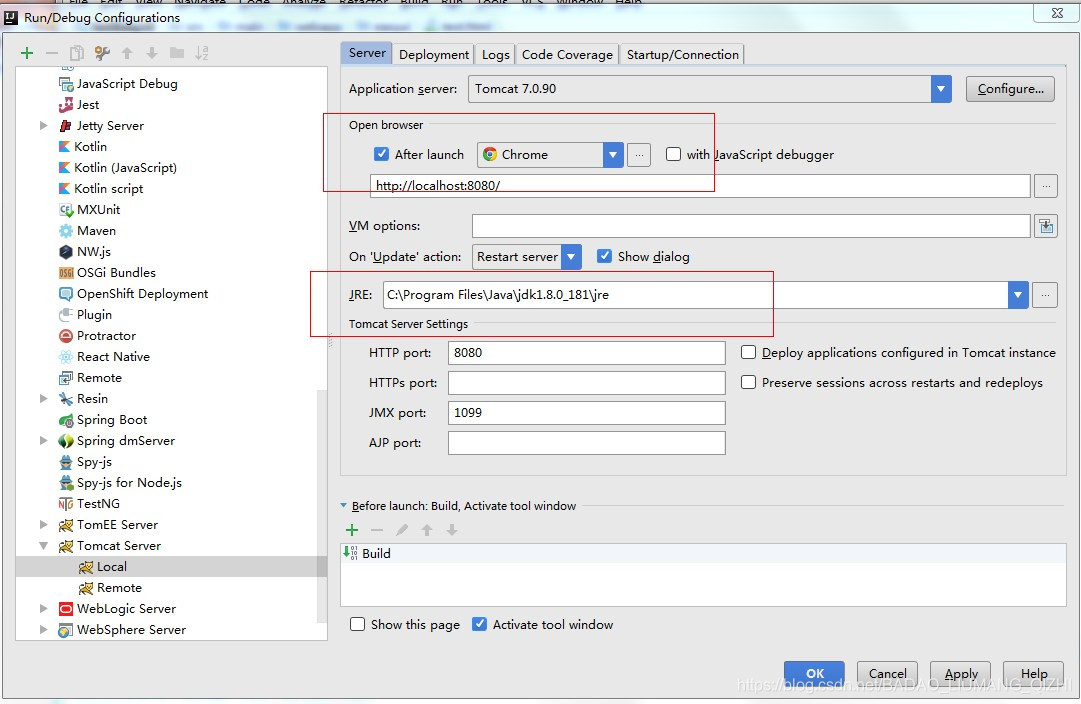
Task: Open edit defaults wrench icon
Action: [x=102, y=53]
